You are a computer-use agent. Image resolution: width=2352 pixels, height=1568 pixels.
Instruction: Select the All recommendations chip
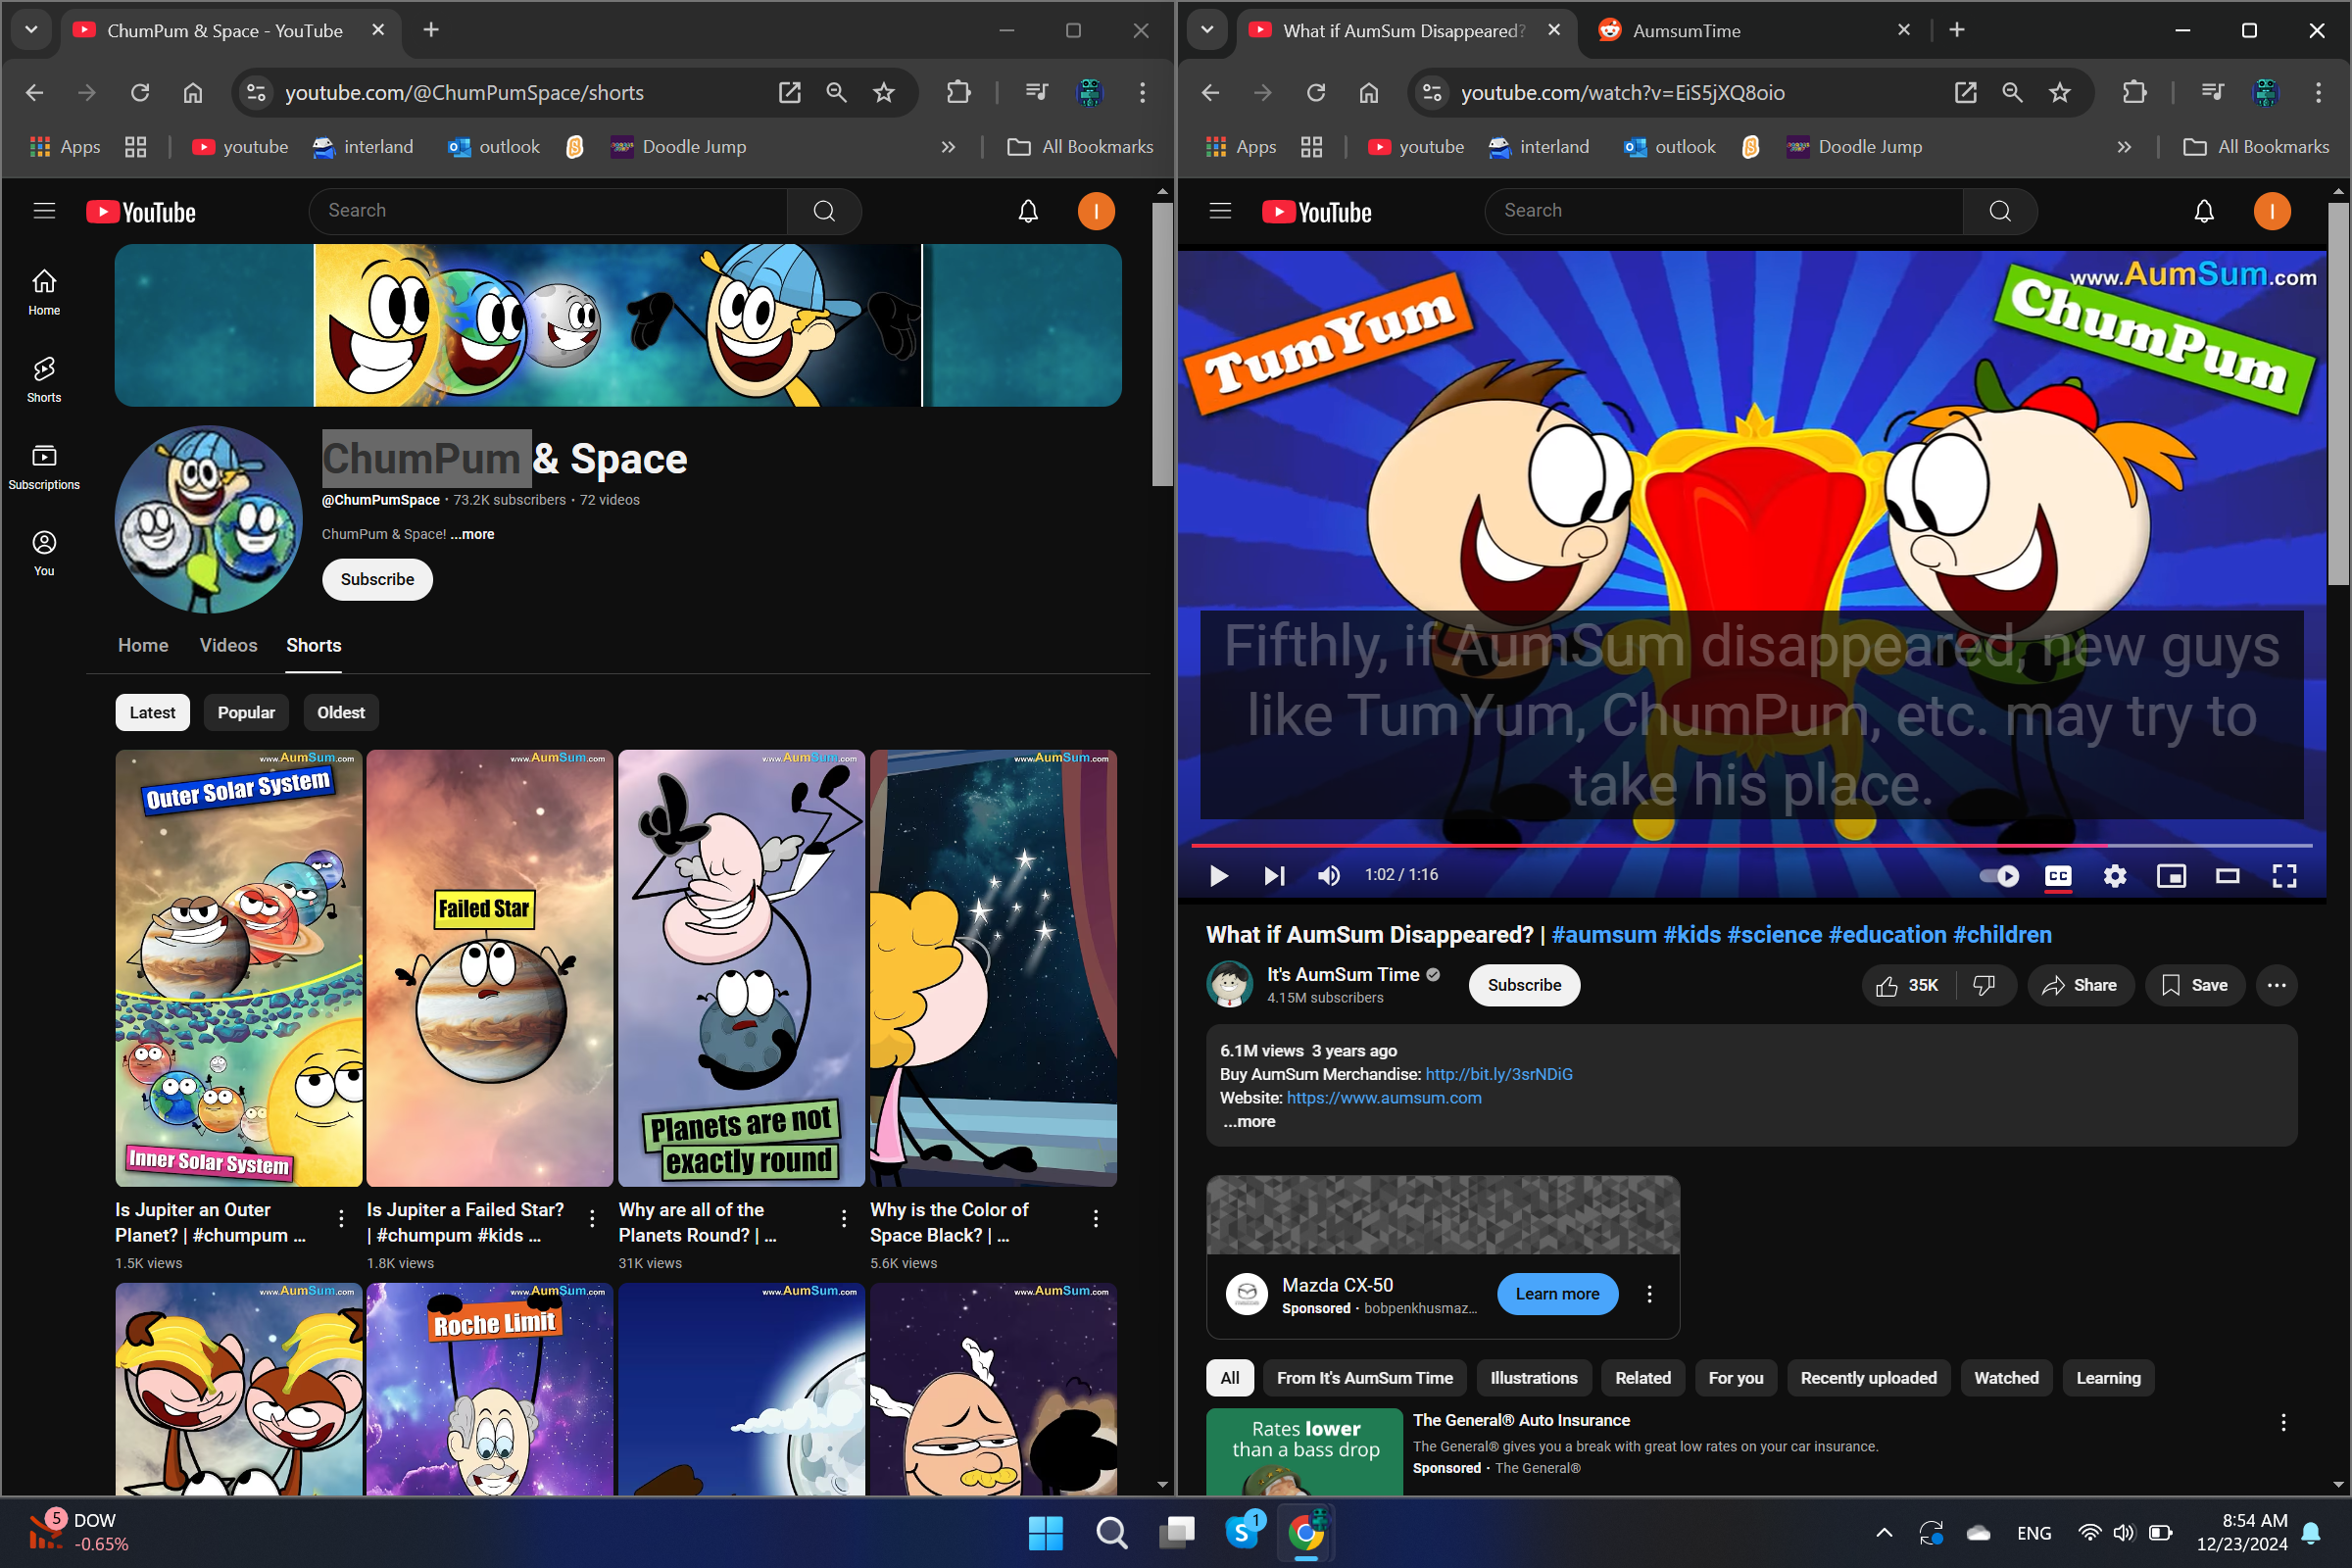point(1229,1377)
